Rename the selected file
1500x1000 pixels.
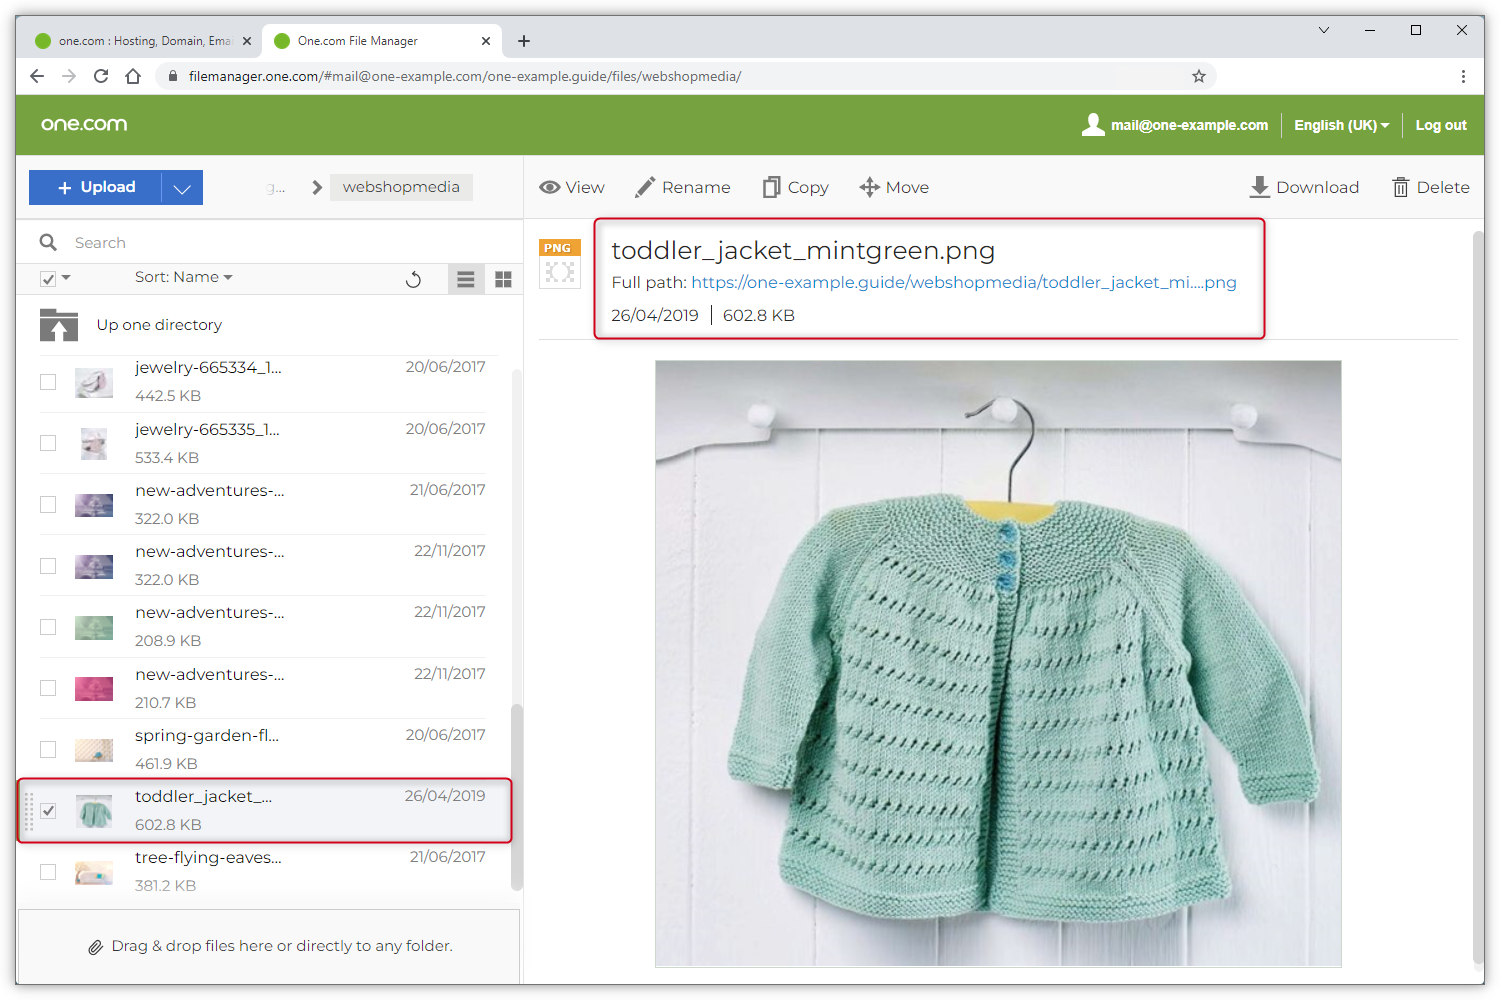pos(683,187)
